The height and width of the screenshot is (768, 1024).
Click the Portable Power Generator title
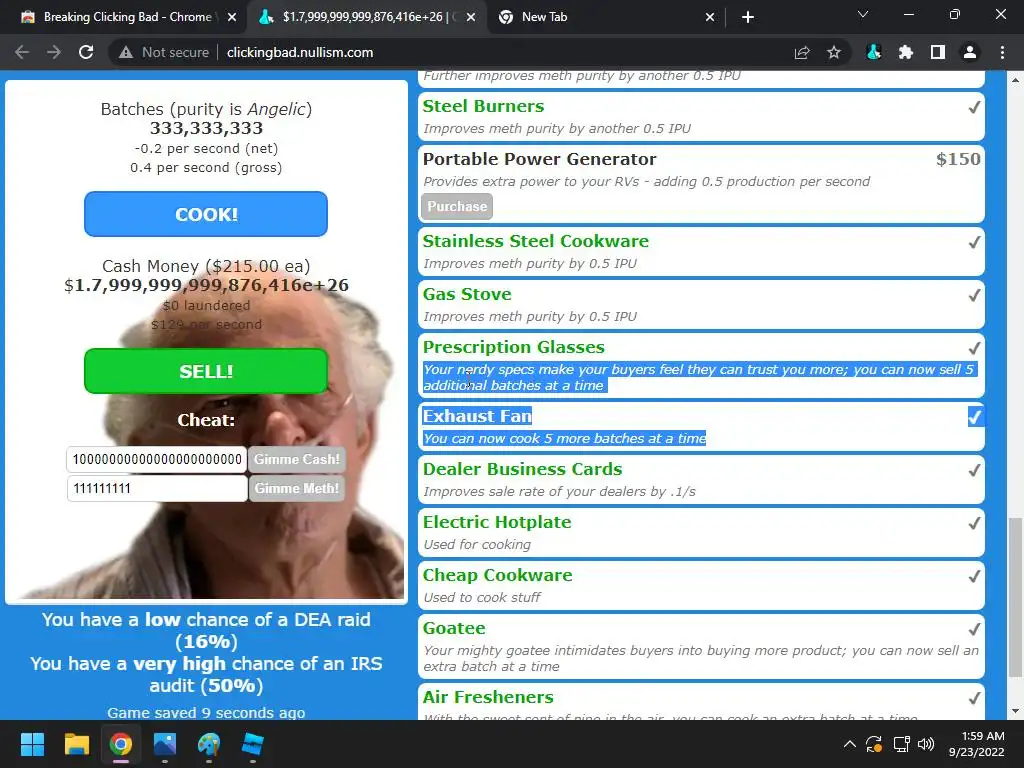tap(539, 159)
